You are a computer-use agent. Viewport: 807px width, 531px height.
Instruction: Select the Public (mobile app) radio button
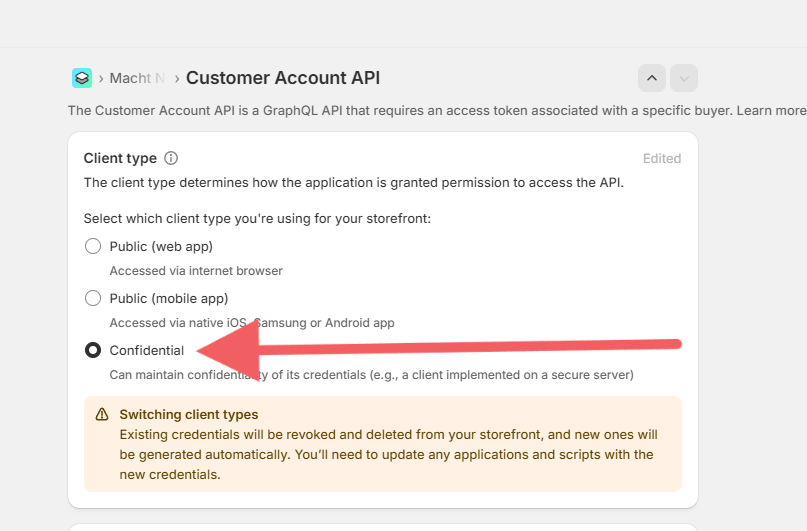(x=93, y=298)
